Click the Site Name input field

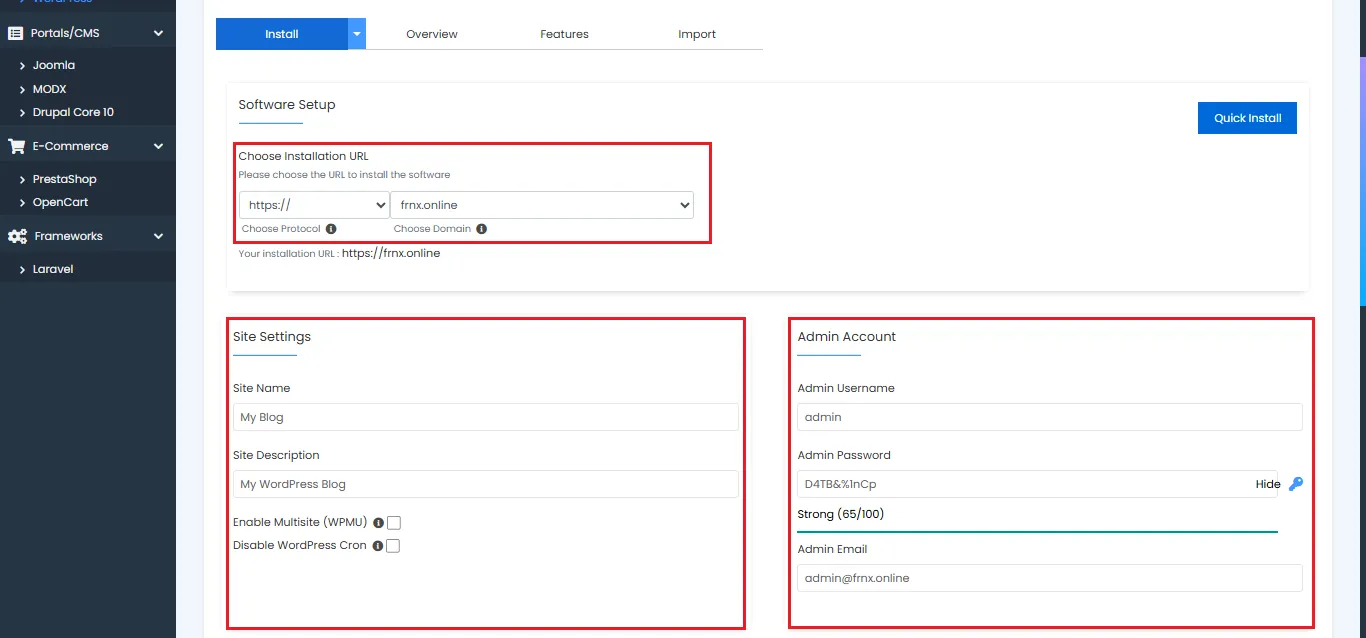[486, 417]
